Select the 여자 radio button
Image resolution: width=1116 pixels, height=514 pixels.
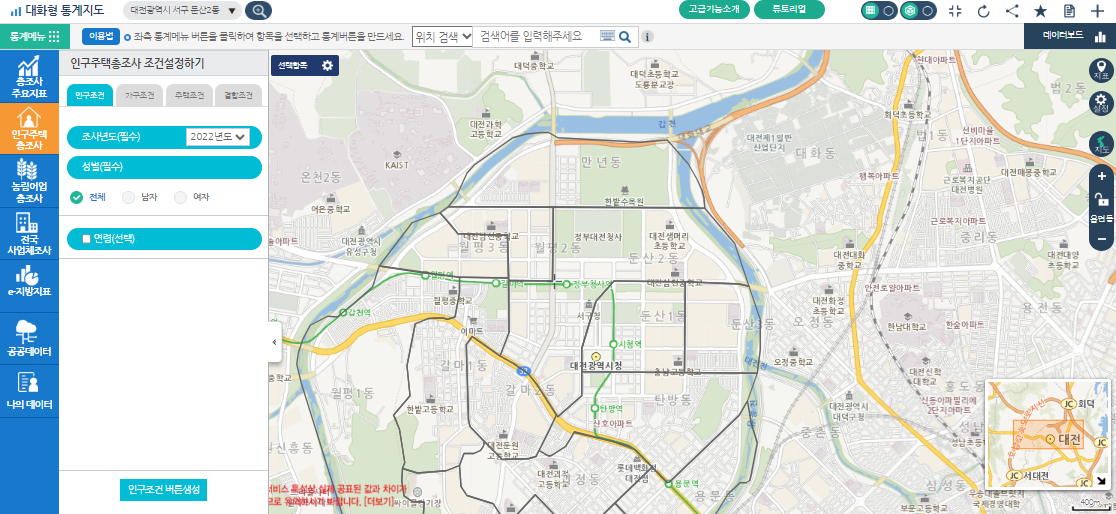180,197
